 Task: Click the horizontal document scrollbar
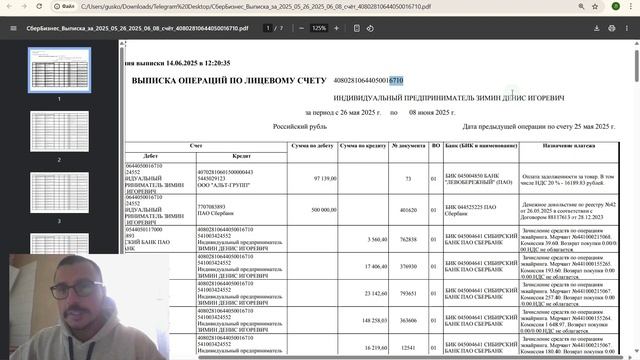point(410,358)
